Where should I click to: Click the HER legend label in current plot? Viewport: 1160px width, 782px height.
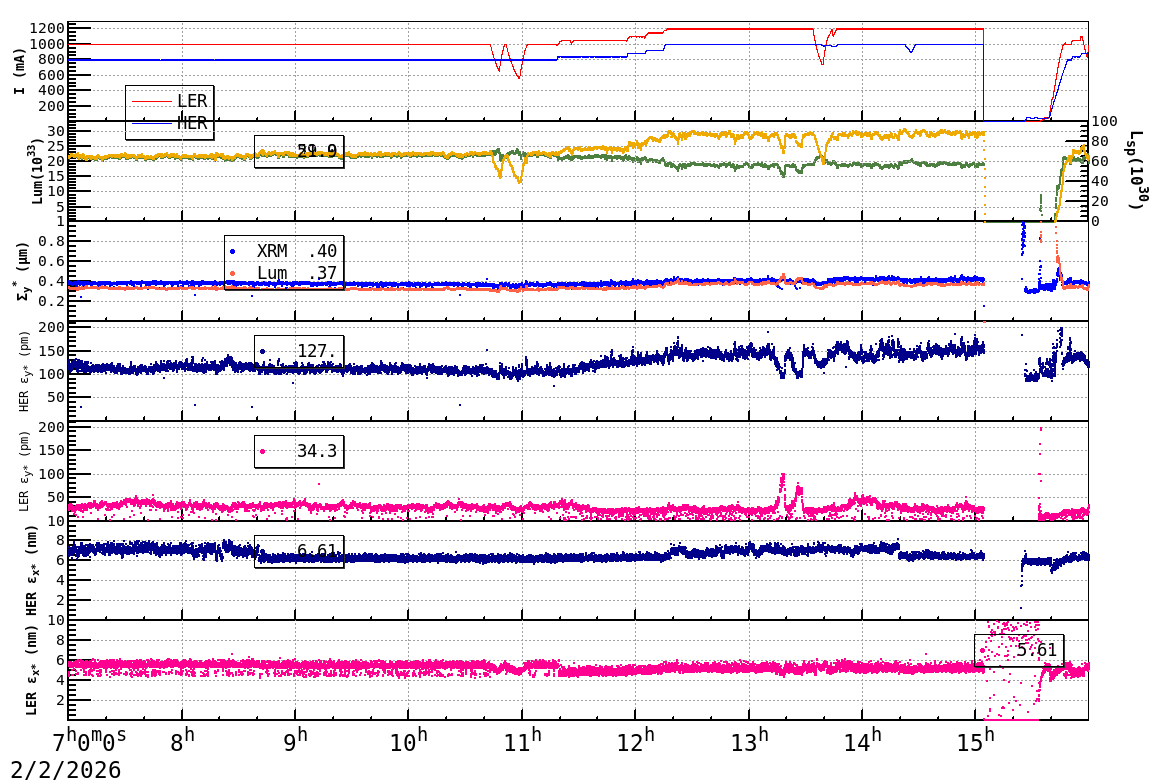pos(192,123)
